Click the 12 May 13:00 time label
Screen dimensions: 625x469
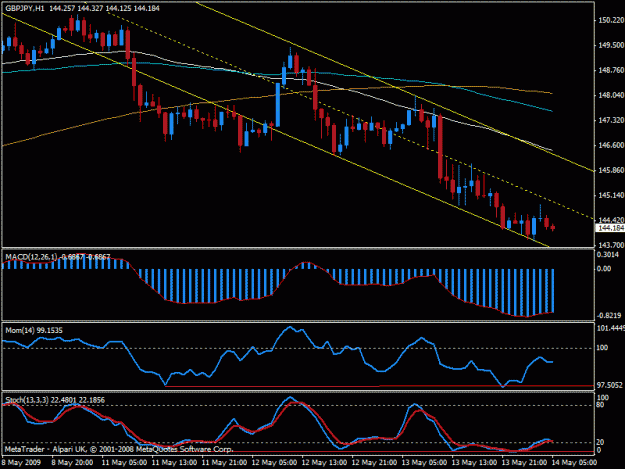click(x=324, y=463)
